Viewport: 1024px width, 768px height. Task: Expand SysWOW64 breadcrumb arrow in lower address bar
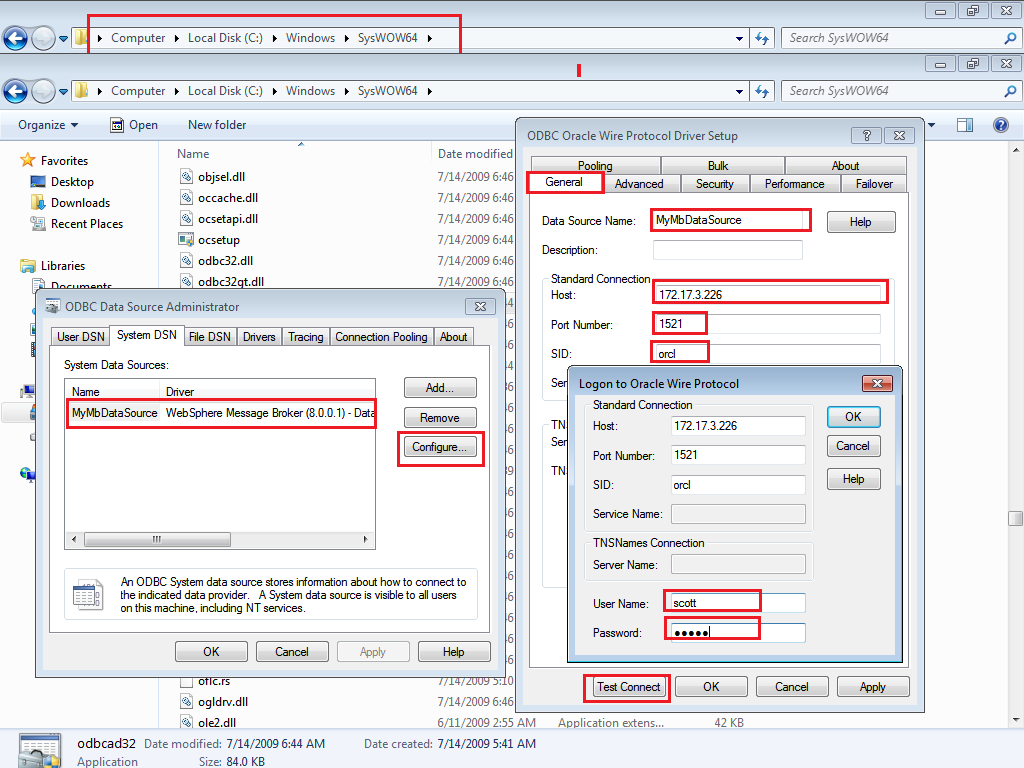(430, 91)
